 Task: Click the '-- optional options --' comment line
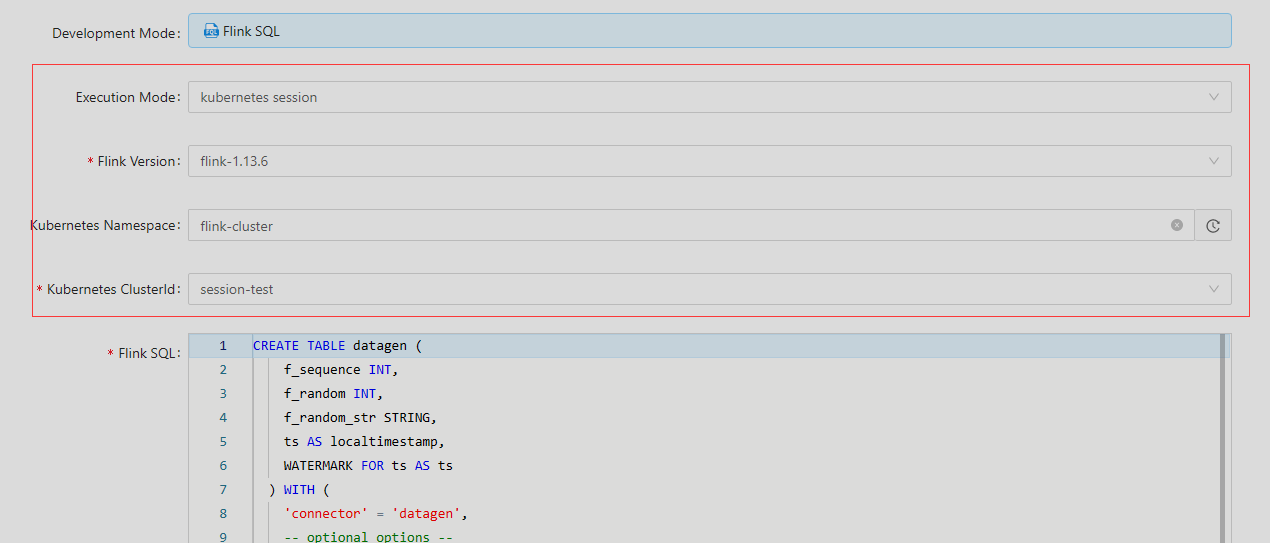pyautogui.click(x=368, y=537)
